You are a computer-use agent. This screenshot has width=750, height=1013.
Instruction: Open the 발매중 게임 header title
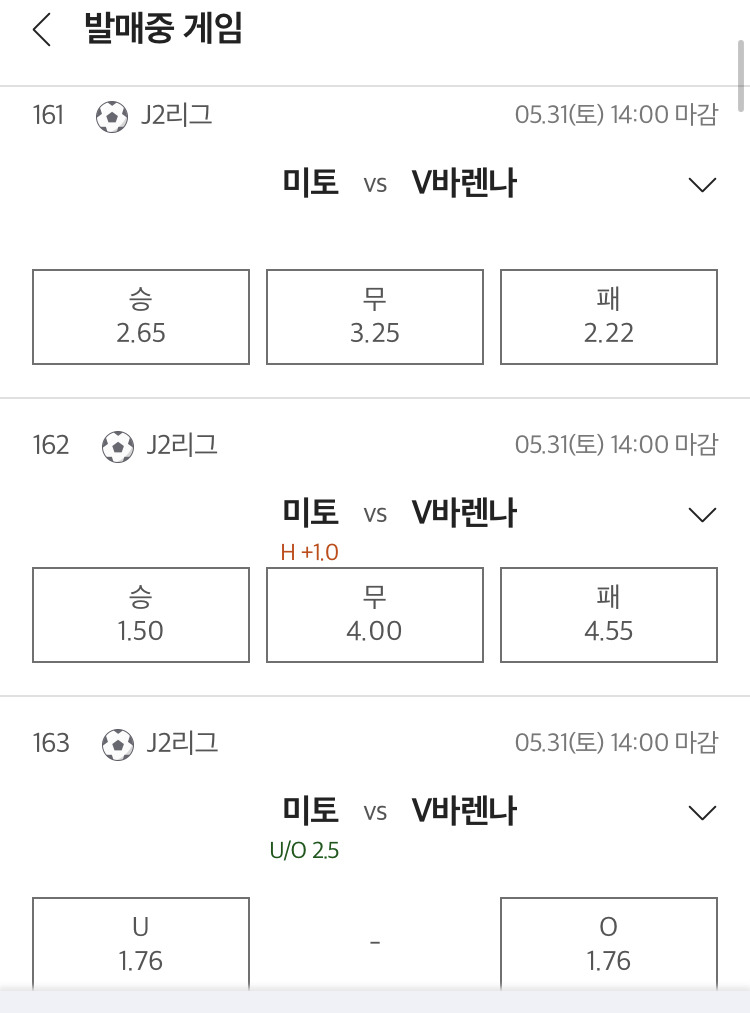tap(163, 30)
